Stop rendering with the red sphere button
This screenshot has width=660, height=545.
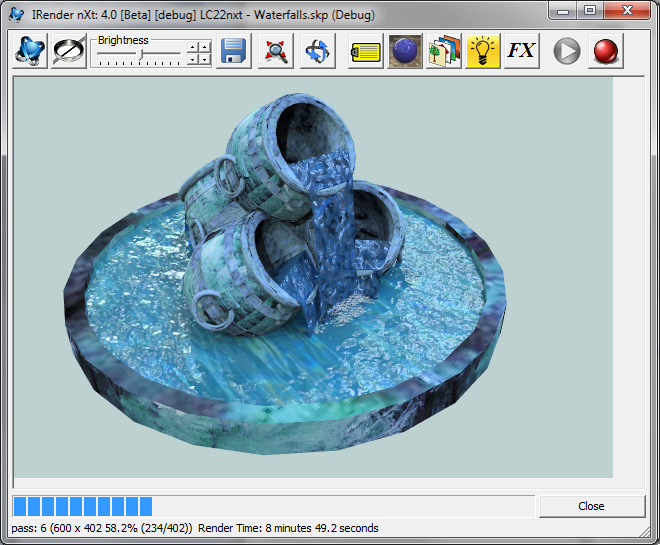coord(605,51)
